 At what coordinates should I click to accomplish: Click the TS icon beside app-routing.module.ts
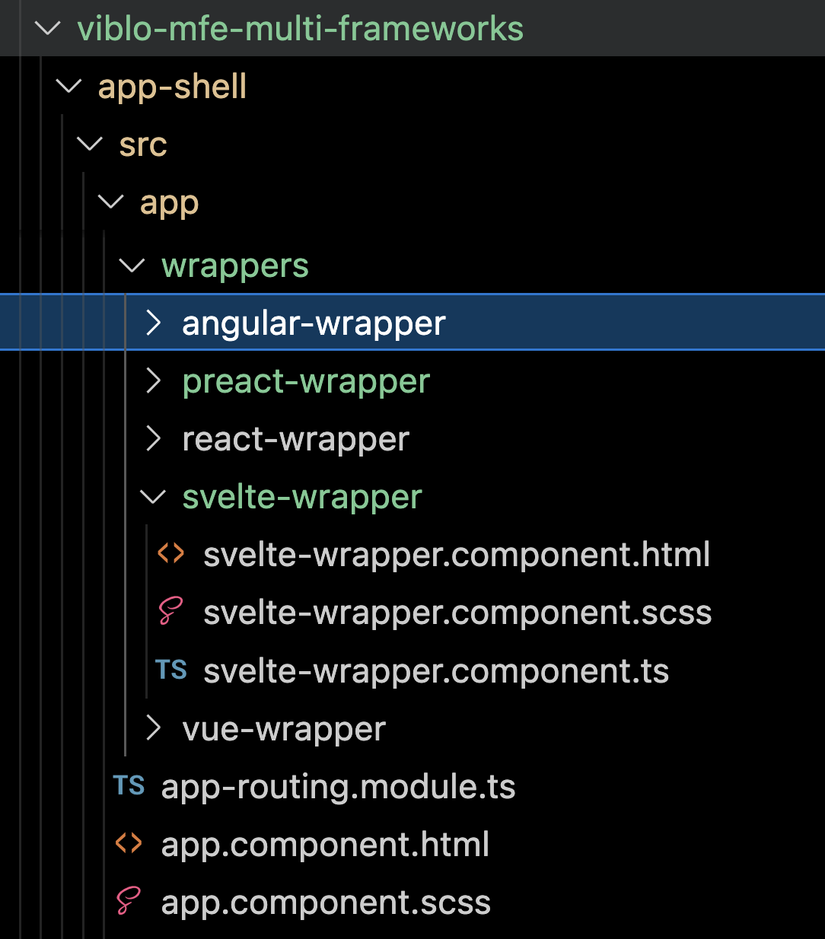pyautogui.click(x=128, y=786)
